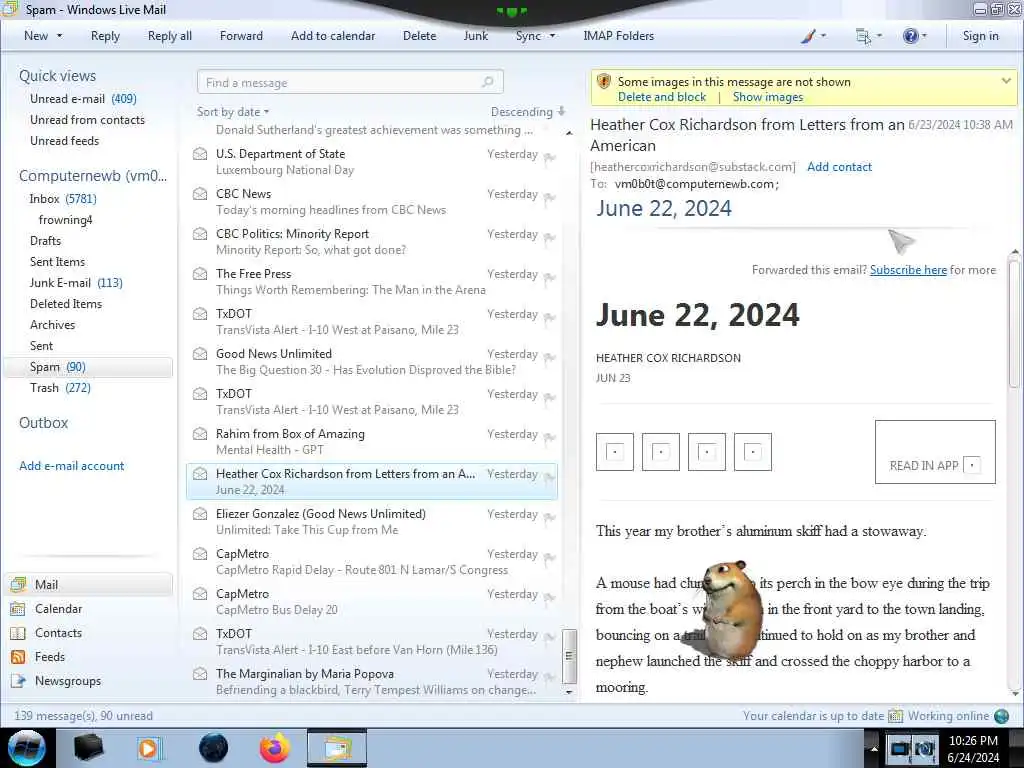This screenshot has width=1024, height=768.
Task: Click Add to calendar in toolbar
Action: 333,36
